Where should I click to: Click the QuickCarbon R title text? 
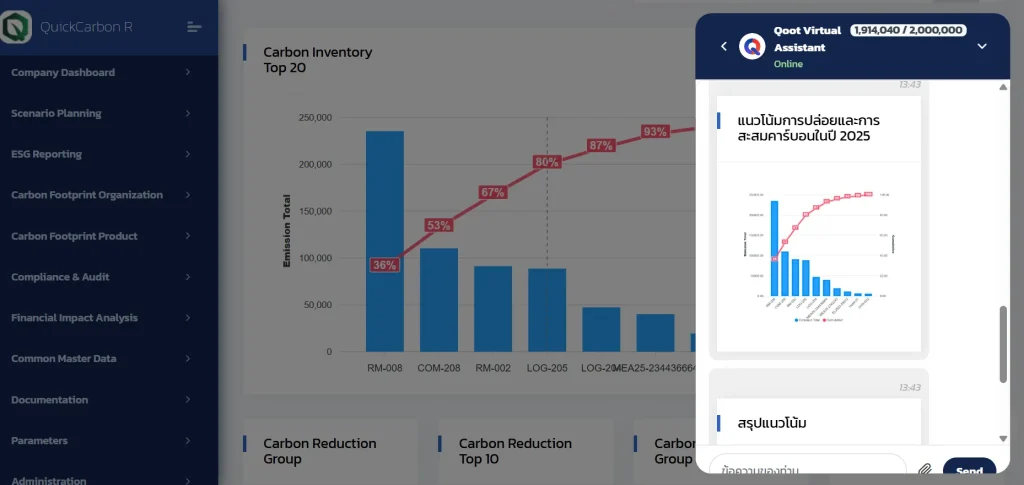(86, 27)
